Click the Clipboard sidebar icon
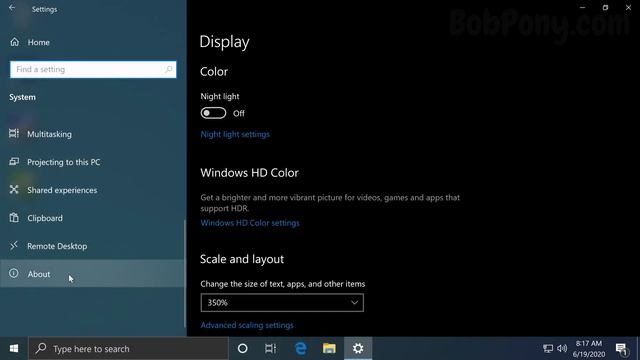The image size is (640, 360). pos(14,218)
